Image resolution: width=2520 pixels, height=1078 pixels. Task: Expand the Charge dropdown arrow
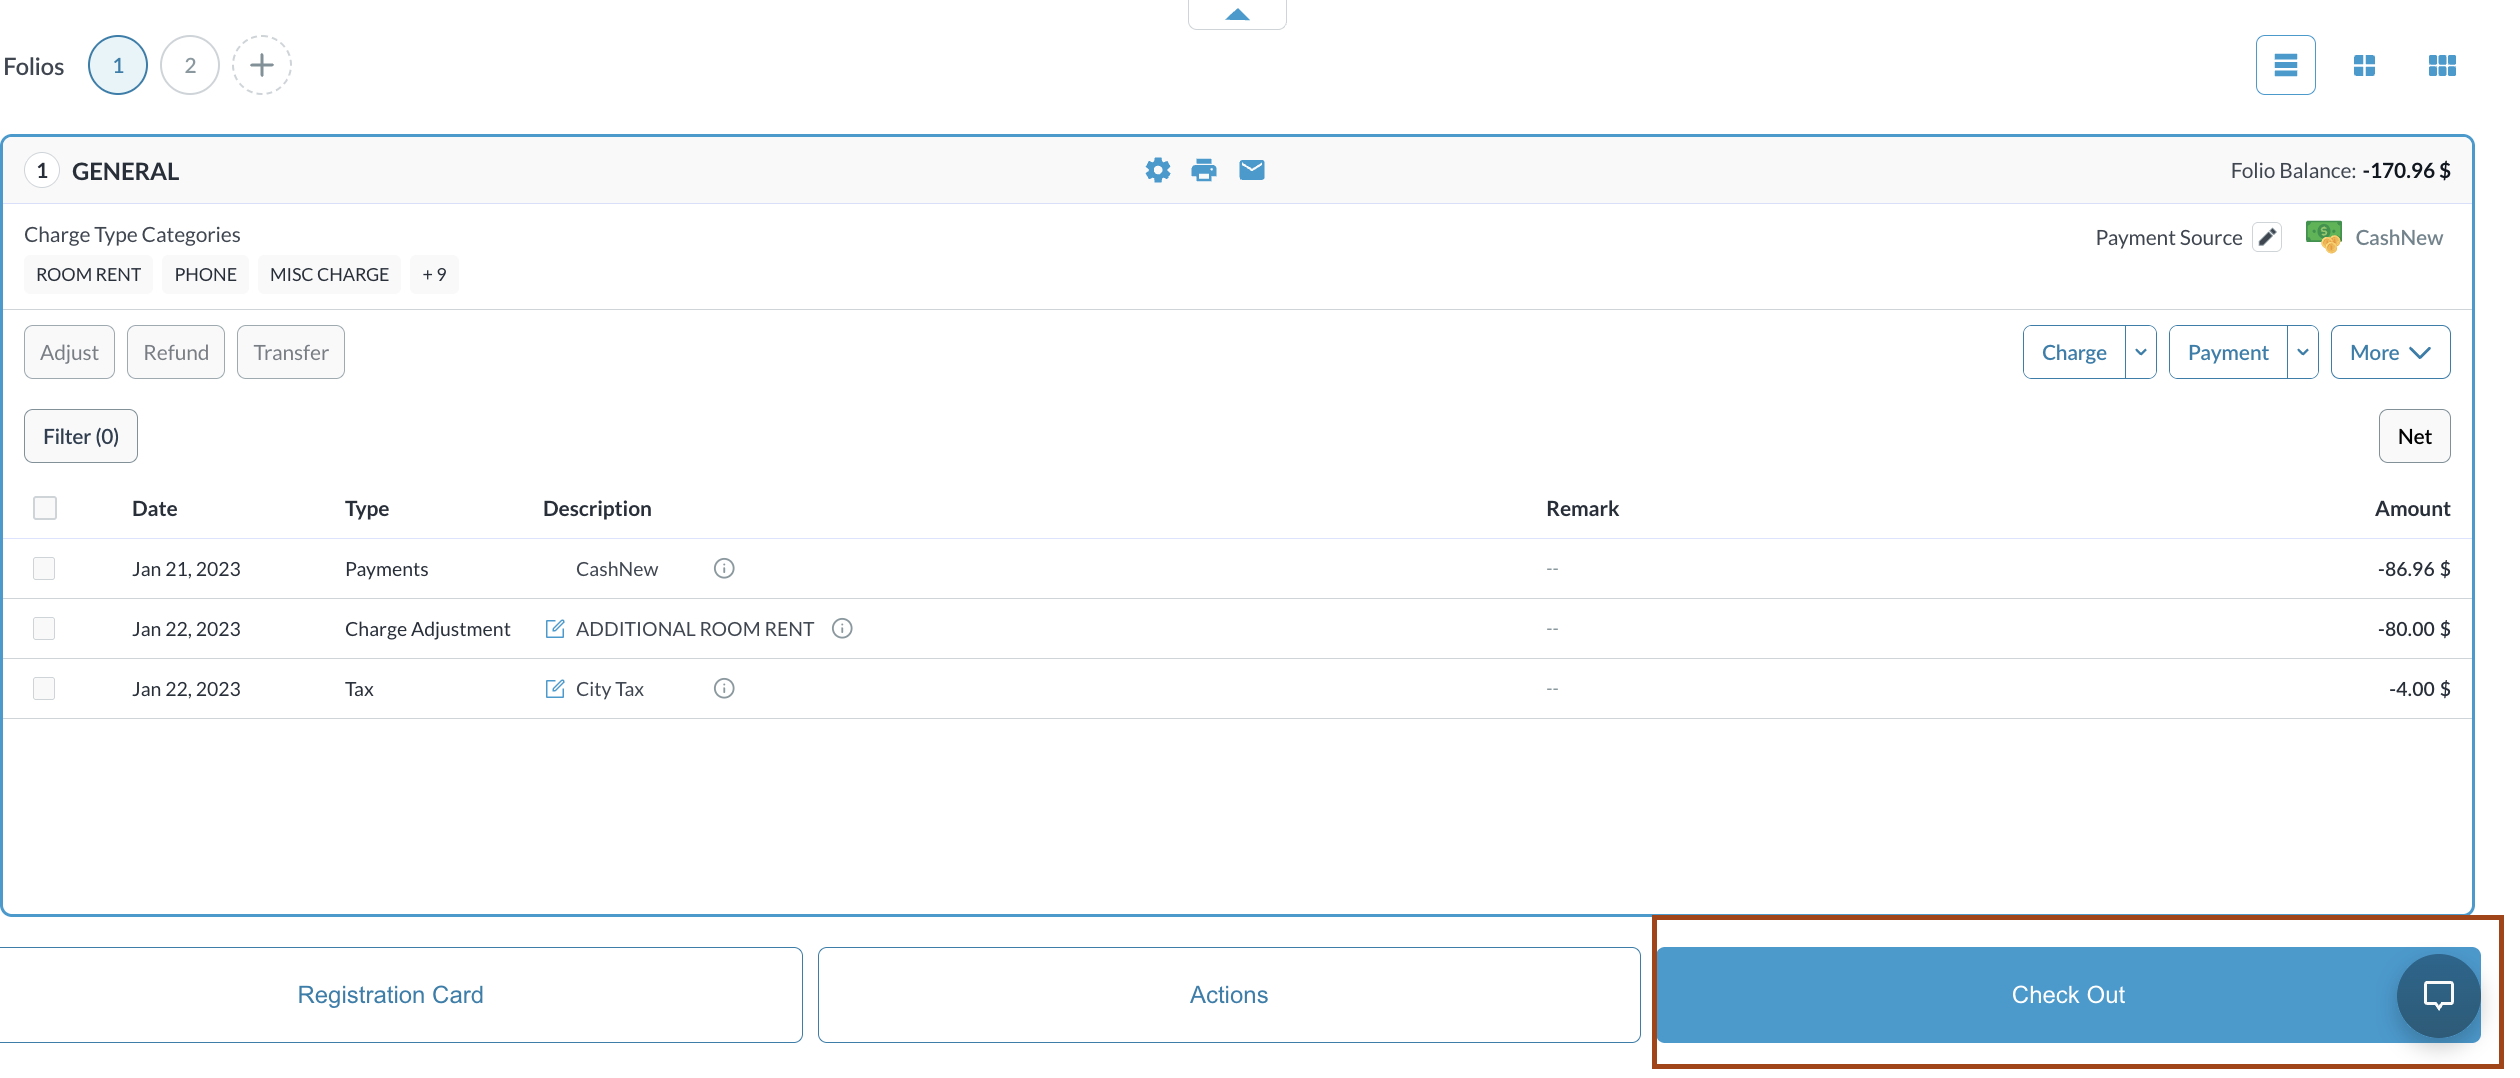(x=2141, y=353)
